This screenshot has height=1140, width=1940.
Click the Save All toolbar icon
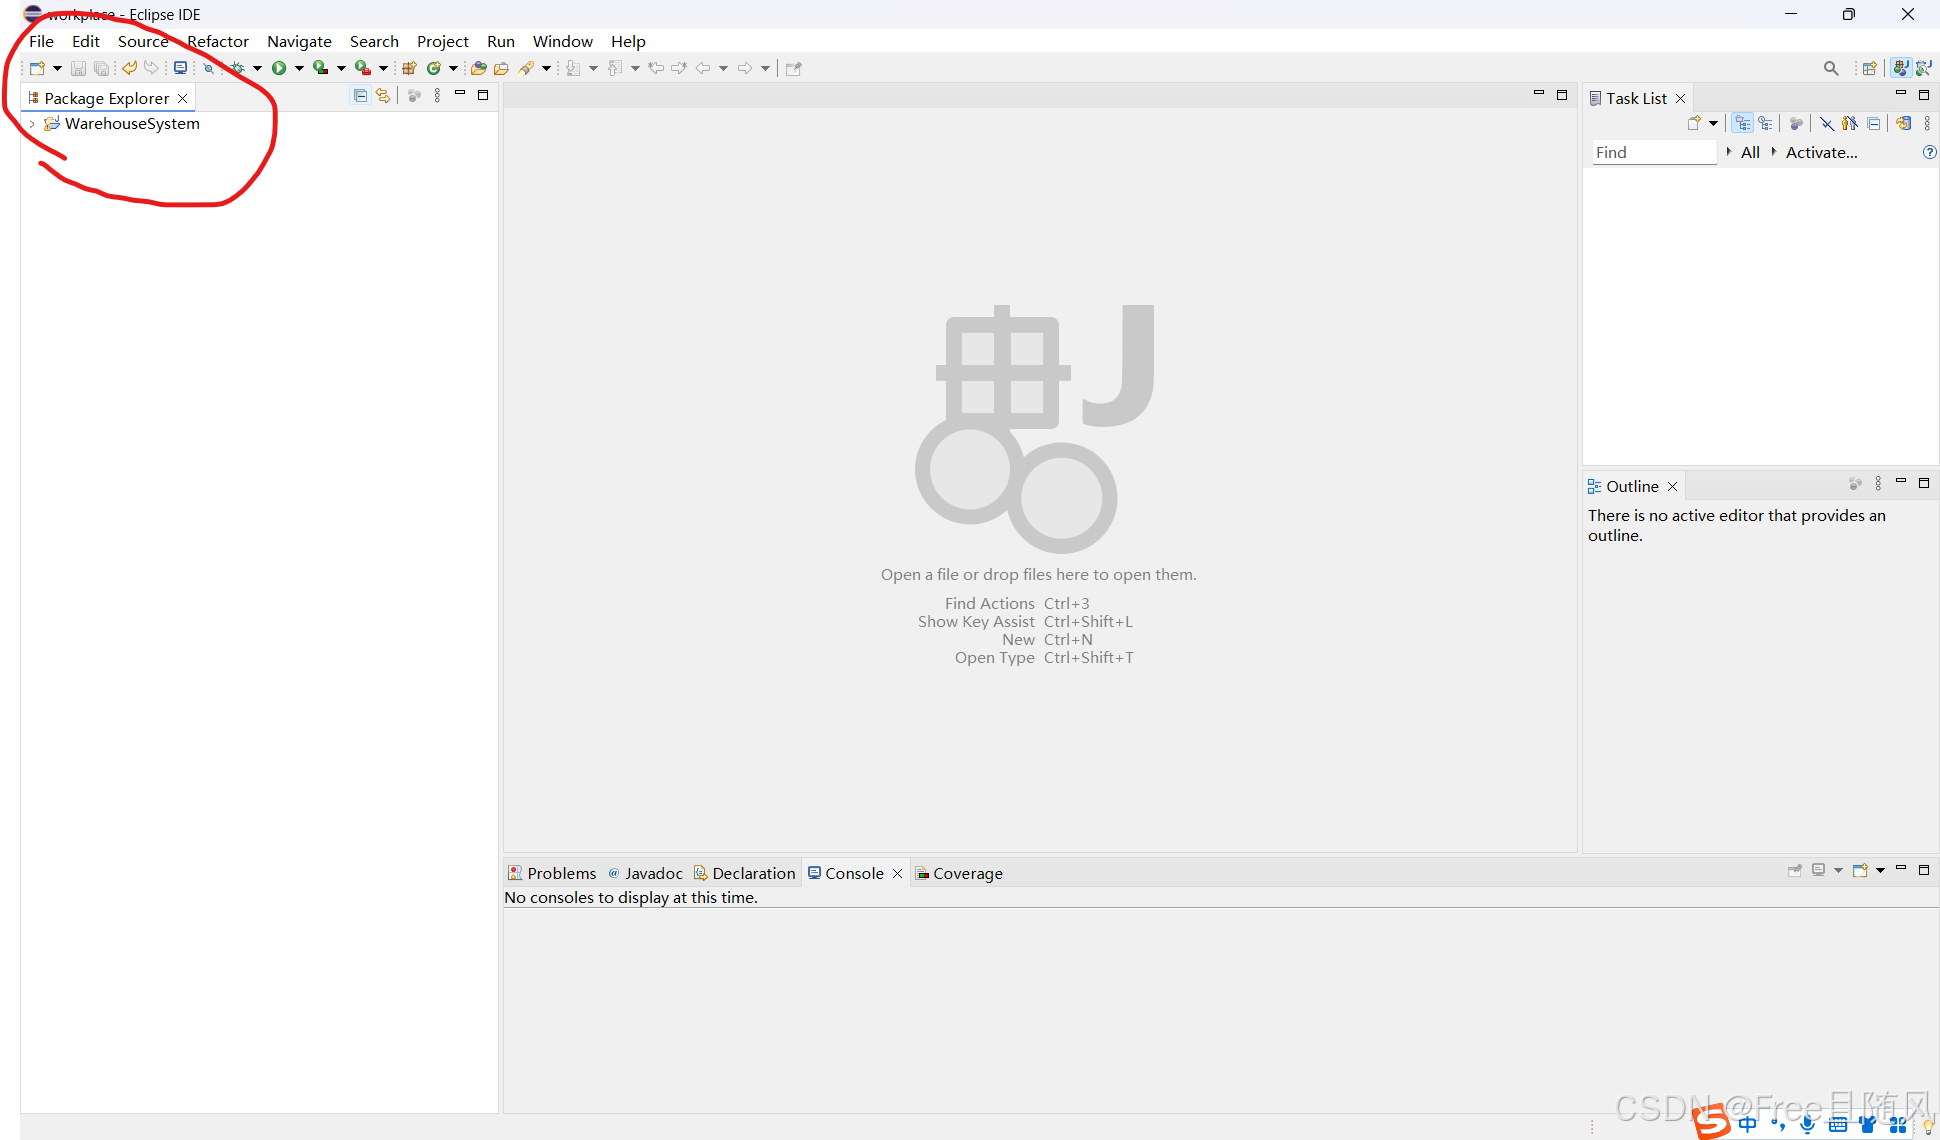pos(101,68)
